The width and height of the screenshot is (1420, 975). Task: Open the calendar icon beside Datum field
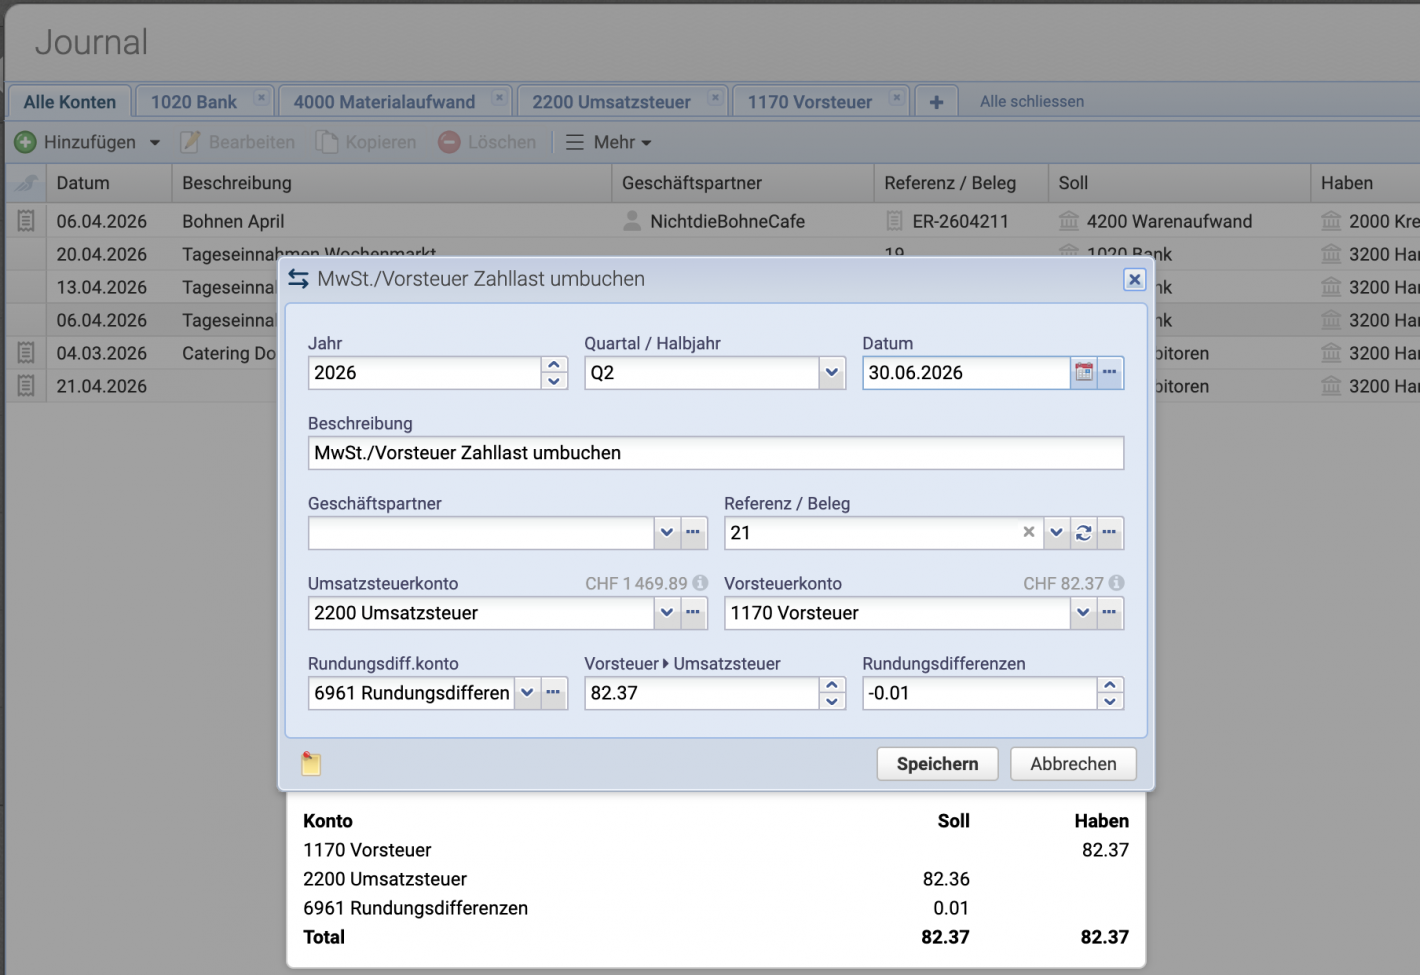(x=1084, y=372)
